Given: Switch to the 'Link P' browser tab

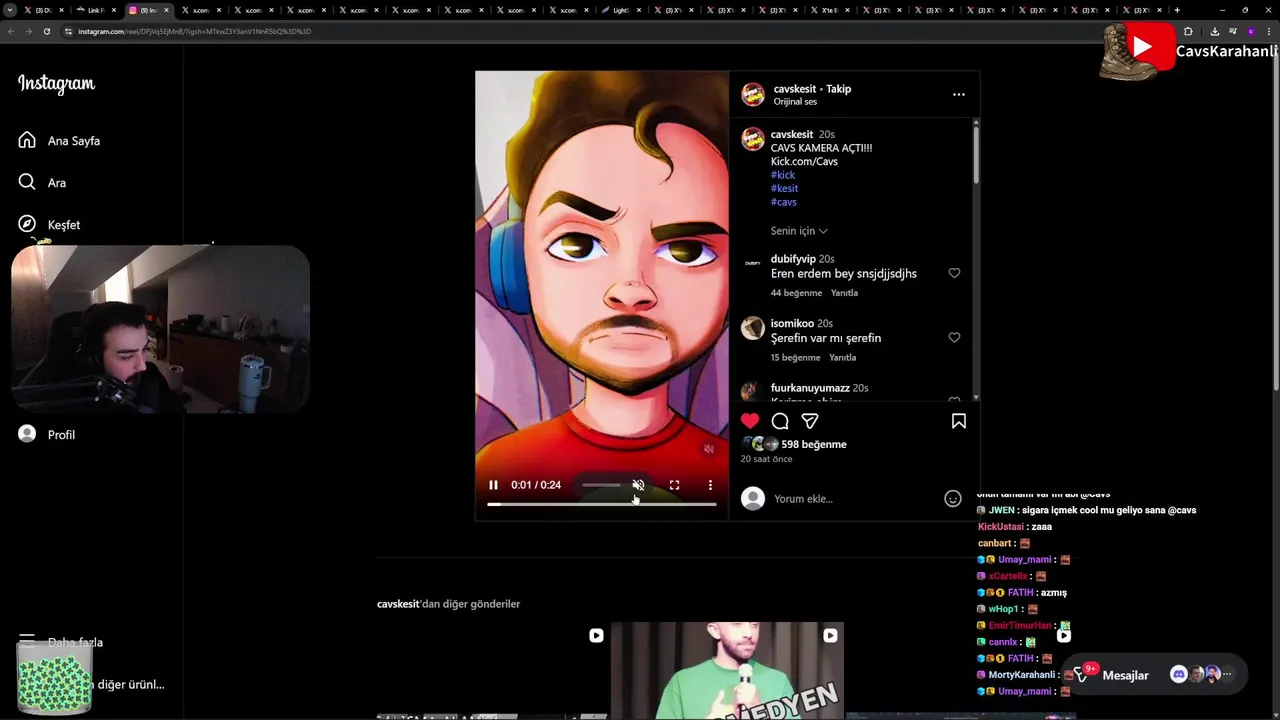Looking at the screenshot, I should (96, 10).
